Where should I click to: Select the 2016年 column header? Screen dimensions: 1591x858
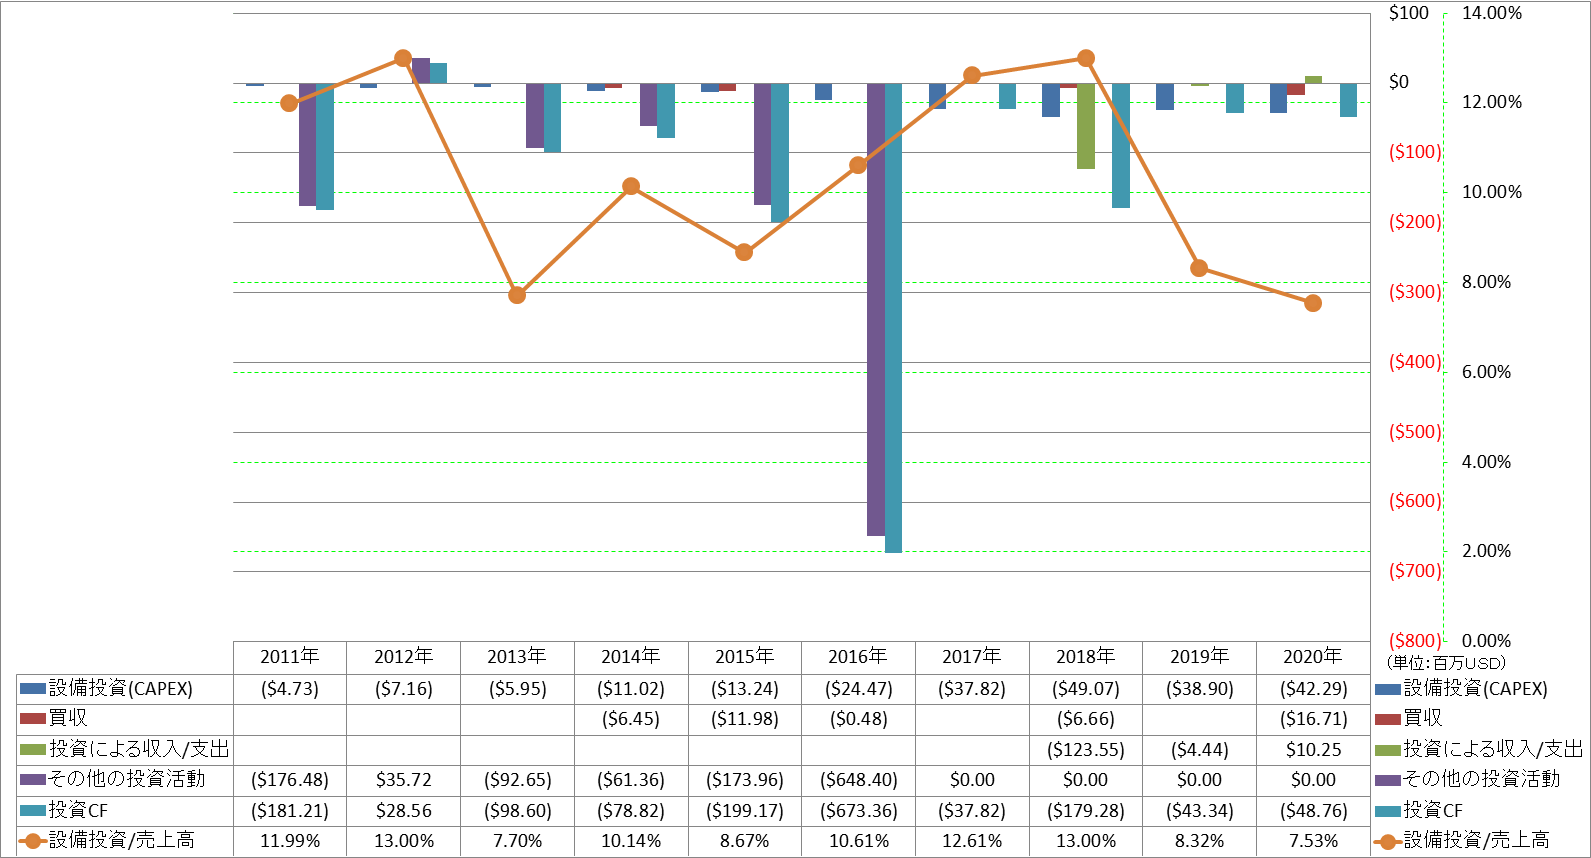pyautogui.click(x=858, y=657)
